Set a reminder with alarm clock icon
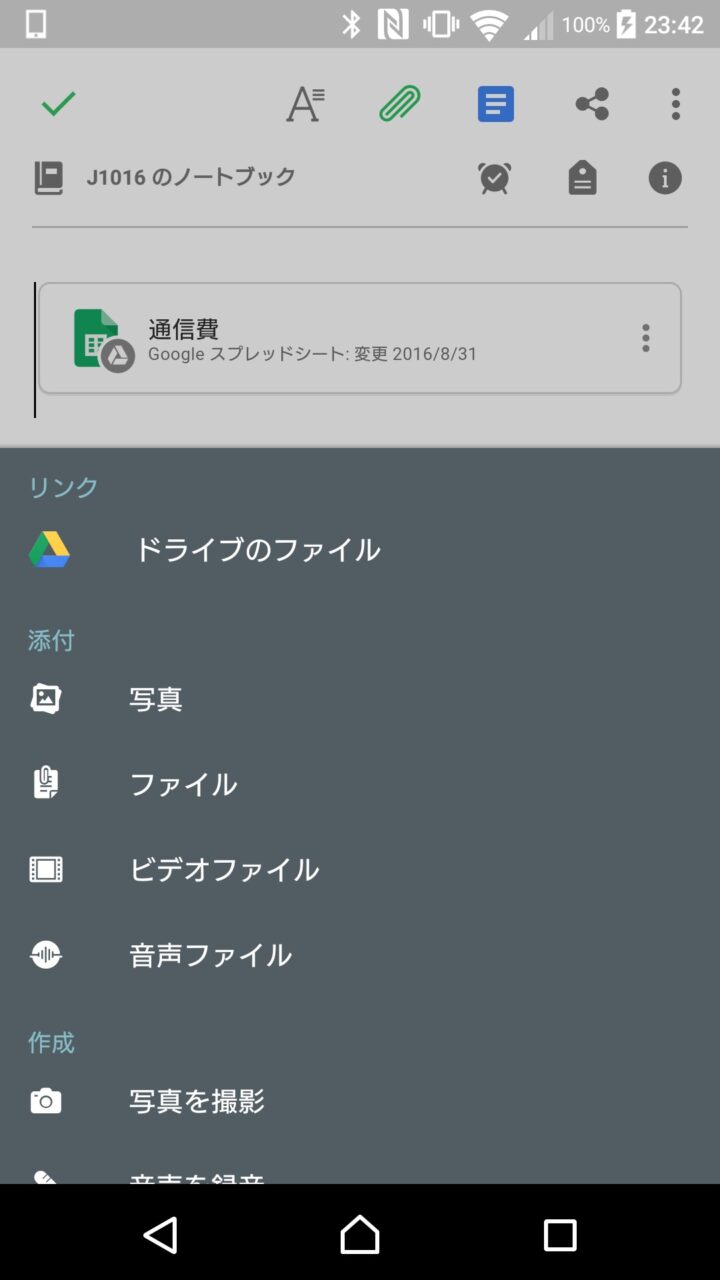The image size is (720, 1280). [x=495, y=179]
